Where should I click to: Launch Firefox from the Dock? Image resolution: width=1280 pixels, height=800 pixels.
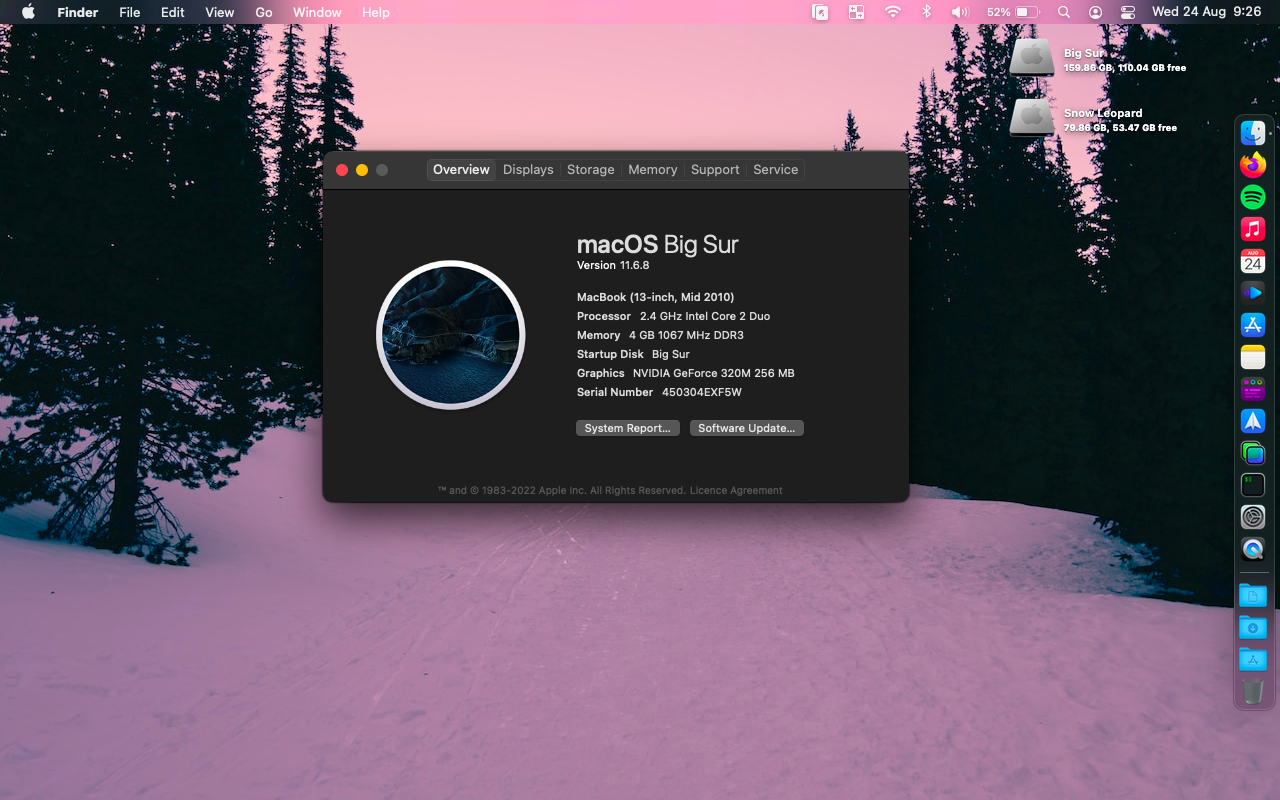[x=1253, y=165]
